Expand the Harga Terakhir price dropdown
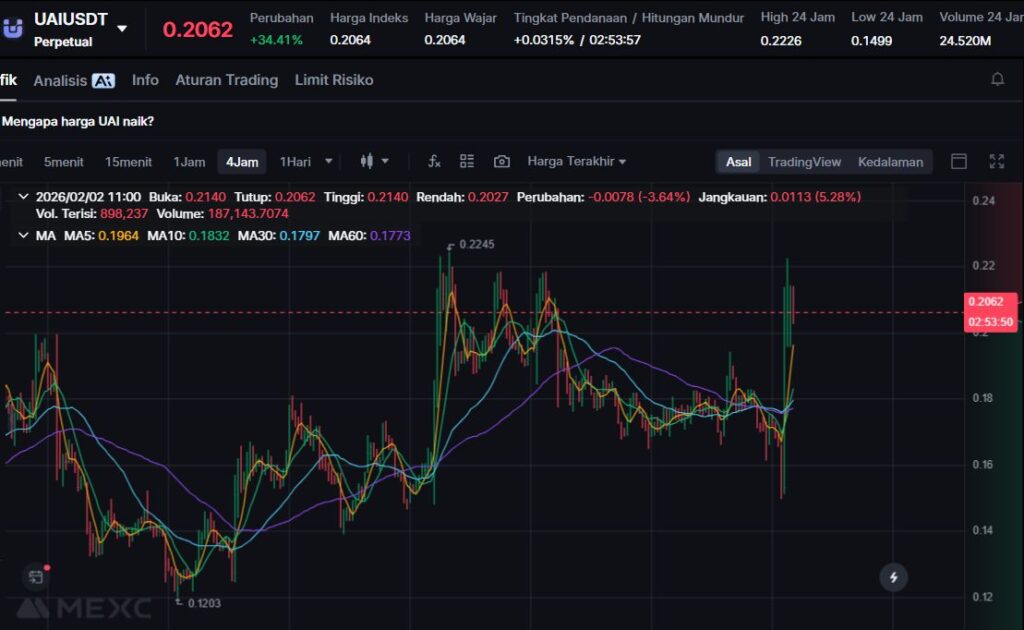The height and width of the screenshot is (630, 1024). tap(577, 162)
